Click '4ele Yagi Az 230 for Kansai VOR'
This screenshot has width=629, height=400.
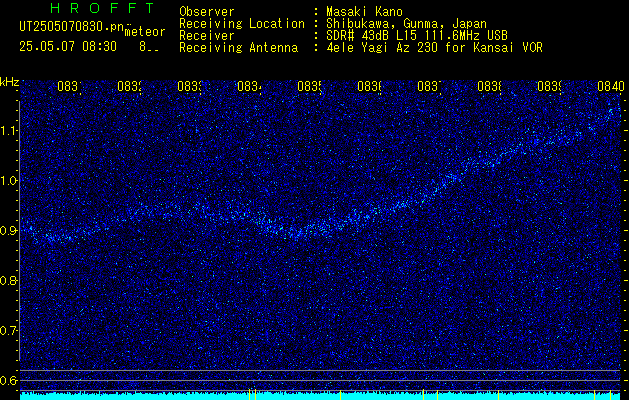tap(434, 48)
